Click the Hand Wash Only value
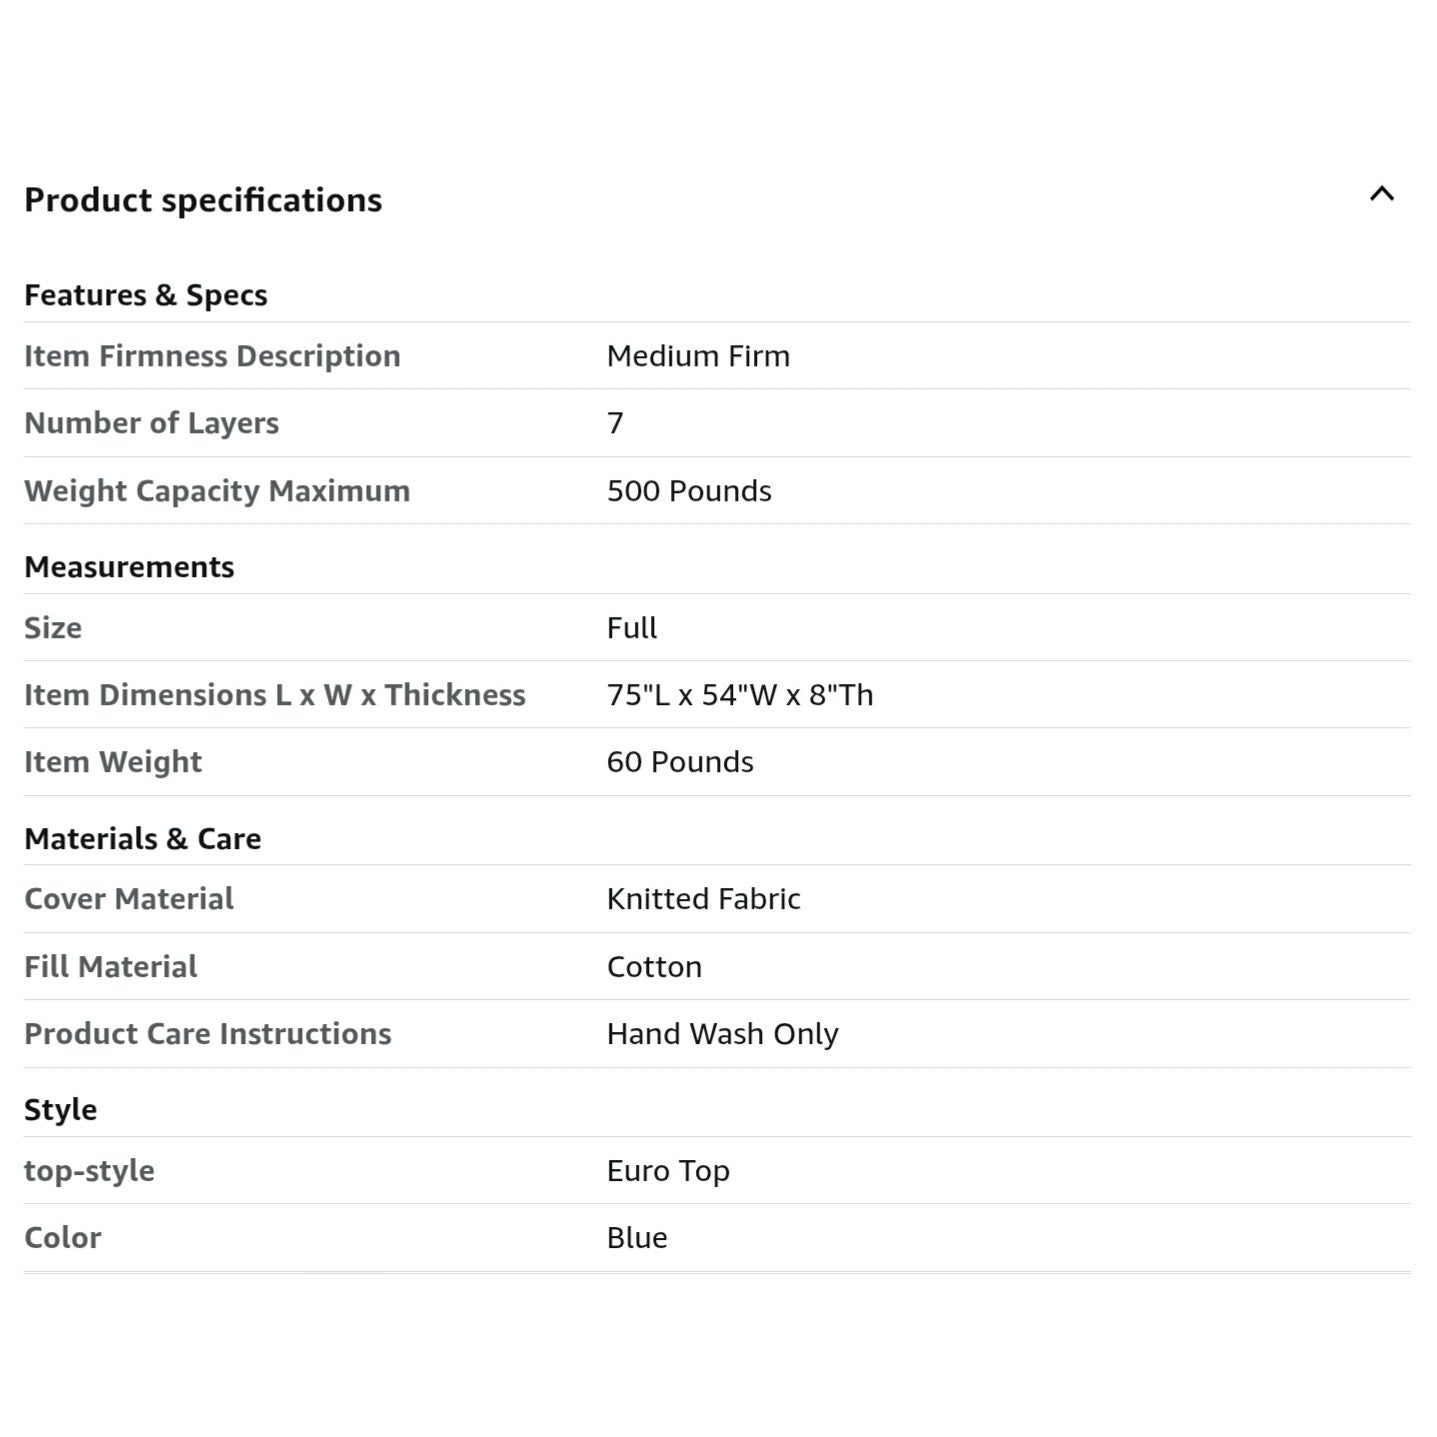The width and height of the screenshot is (1437, 1437). 722,1034
